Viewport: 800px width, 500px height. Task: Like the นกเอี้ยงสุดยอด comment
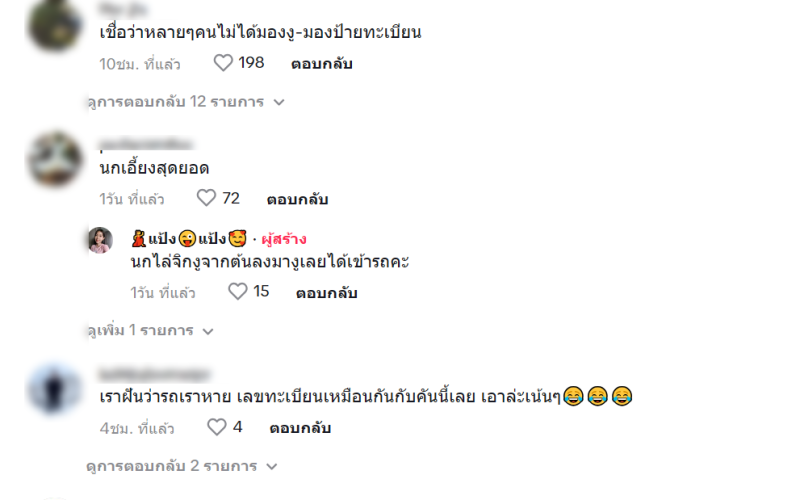[207, 198]
